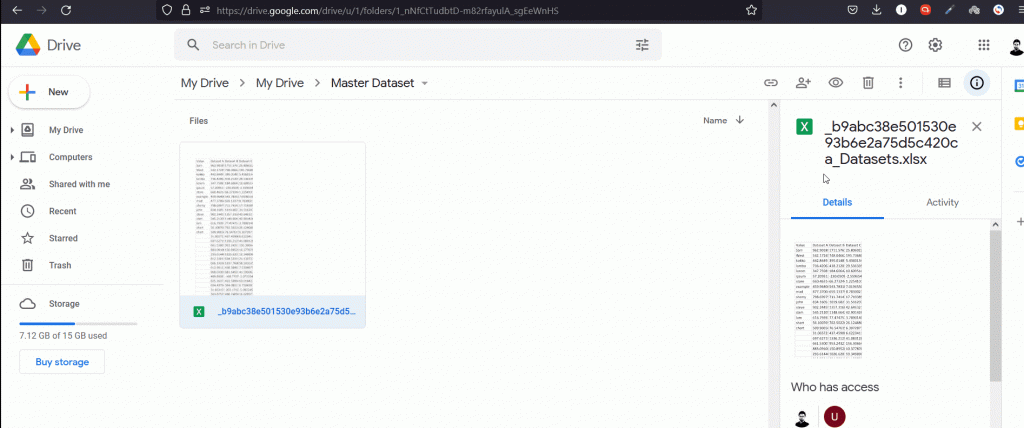The image size is (1024, 428).
Task: Toggle the View details info panel
Action: pos(977,83)
